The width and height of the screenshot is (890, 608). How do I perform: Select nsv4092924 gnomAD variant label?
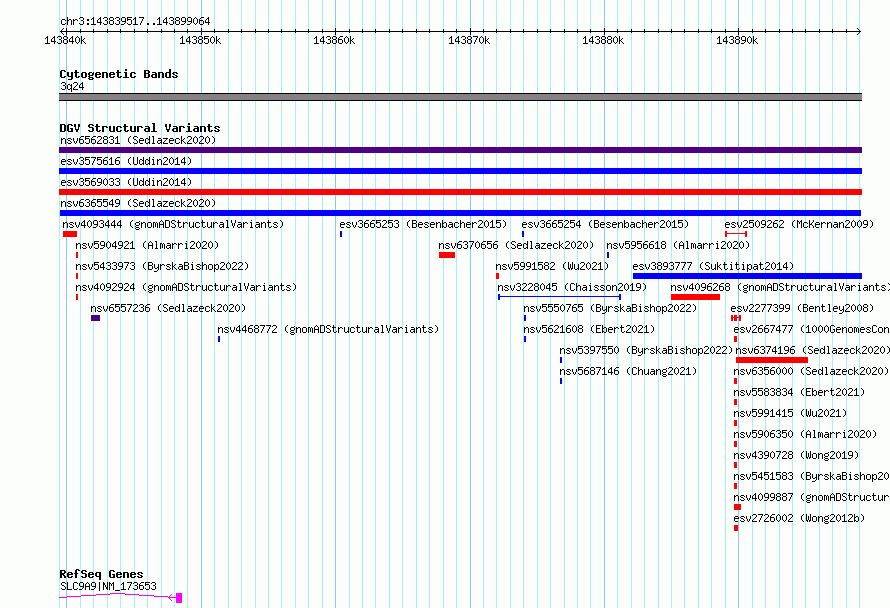click(x=186, y=287)
